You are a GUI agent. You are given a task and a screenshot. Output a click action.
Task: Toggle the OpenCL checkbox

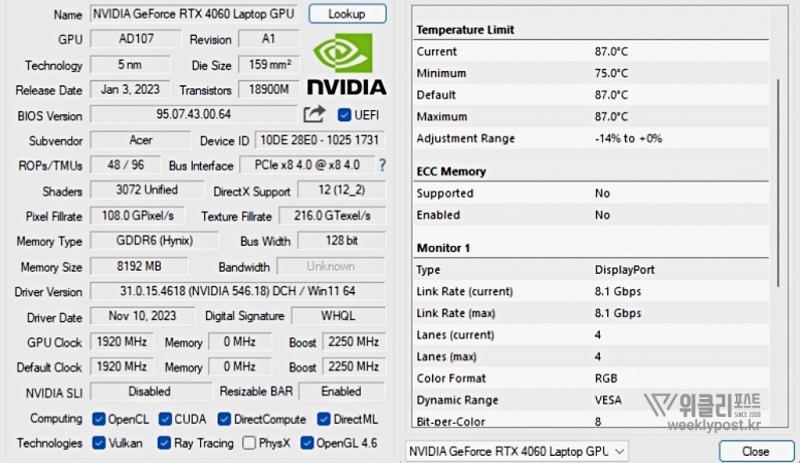pos(99,419)
